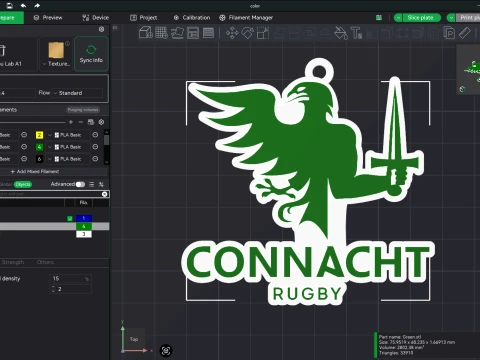
Task: Open the Purging volumes button
Action: pos(83,110)
